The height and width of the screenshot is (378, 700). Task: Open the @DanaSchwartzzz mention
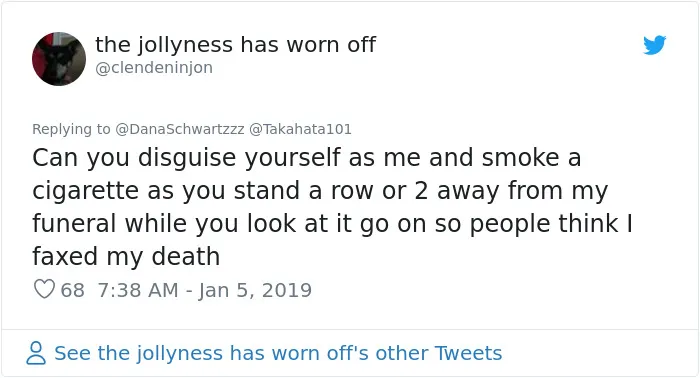[179, 129]
